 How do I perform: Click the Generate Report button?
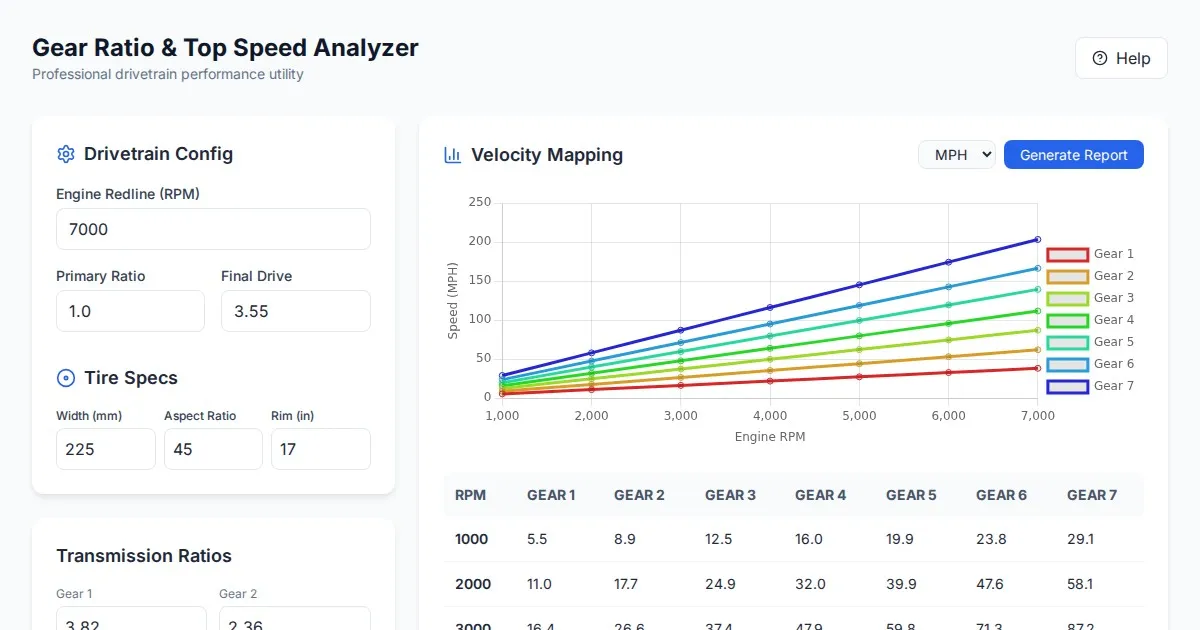(1073, 155)
